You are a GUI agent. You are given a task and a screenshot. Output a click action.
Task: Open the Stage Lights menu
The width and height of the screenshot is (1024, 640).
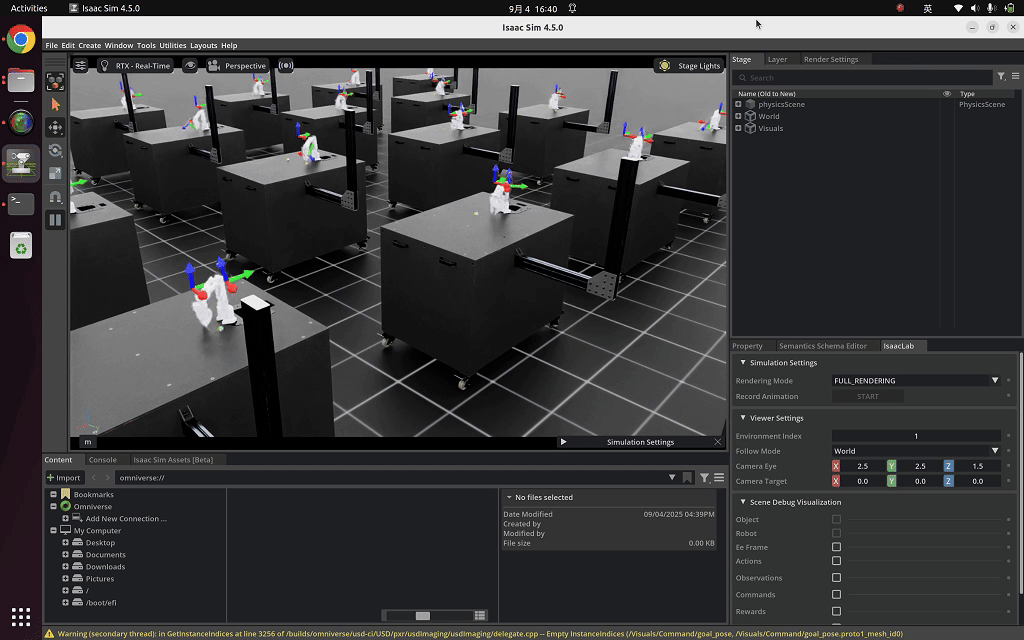click(690, 65)
